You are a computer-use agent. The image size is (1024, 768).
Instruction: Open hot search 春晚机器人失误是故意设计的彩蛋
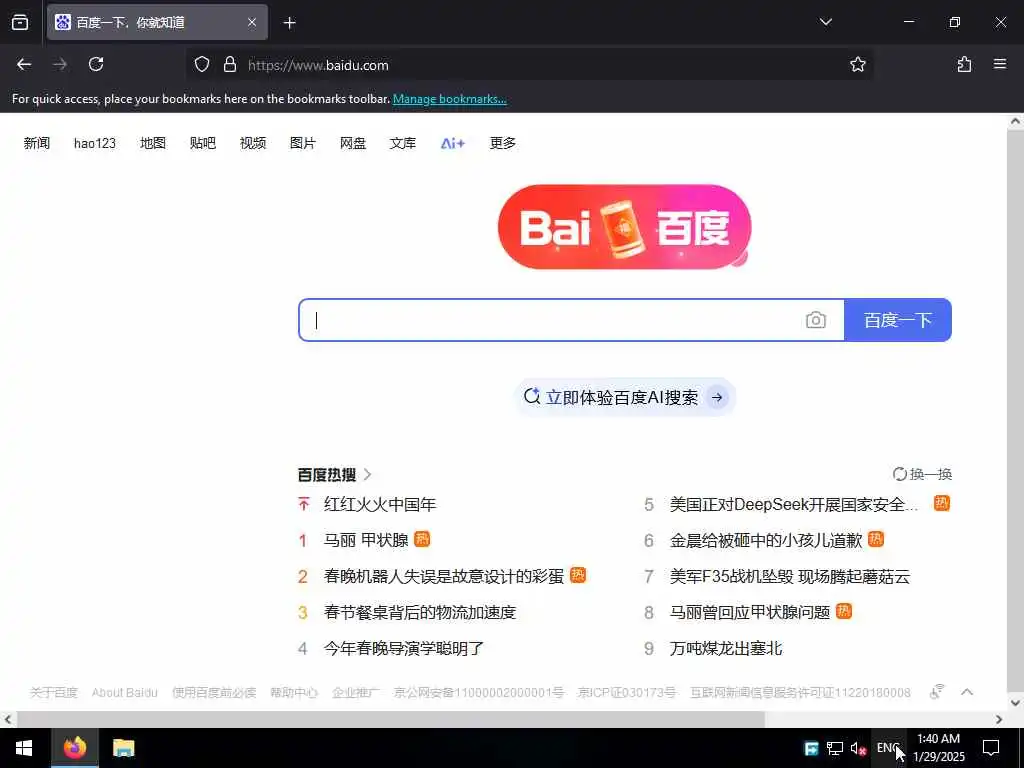tap(443, 576)
